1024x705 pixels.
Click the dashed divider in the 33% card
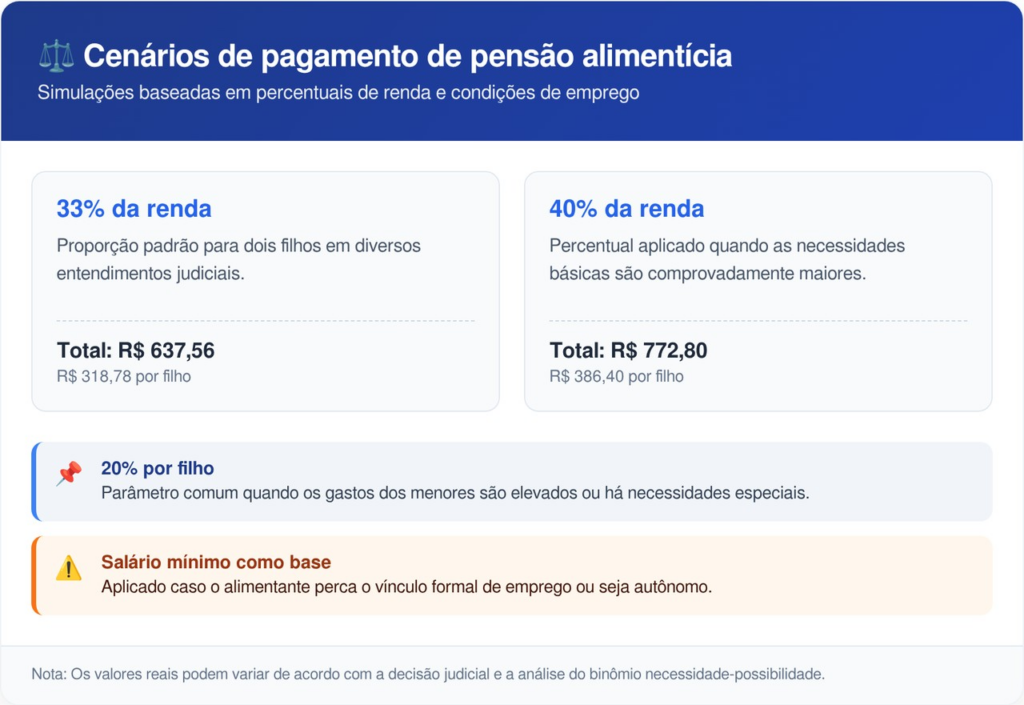266,321
